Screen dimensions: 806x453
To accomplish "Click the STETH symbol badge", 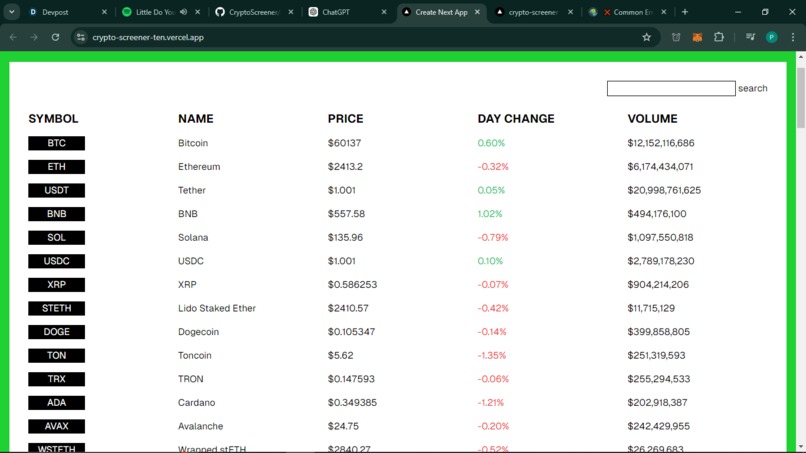I will click(x=57, y=309).
